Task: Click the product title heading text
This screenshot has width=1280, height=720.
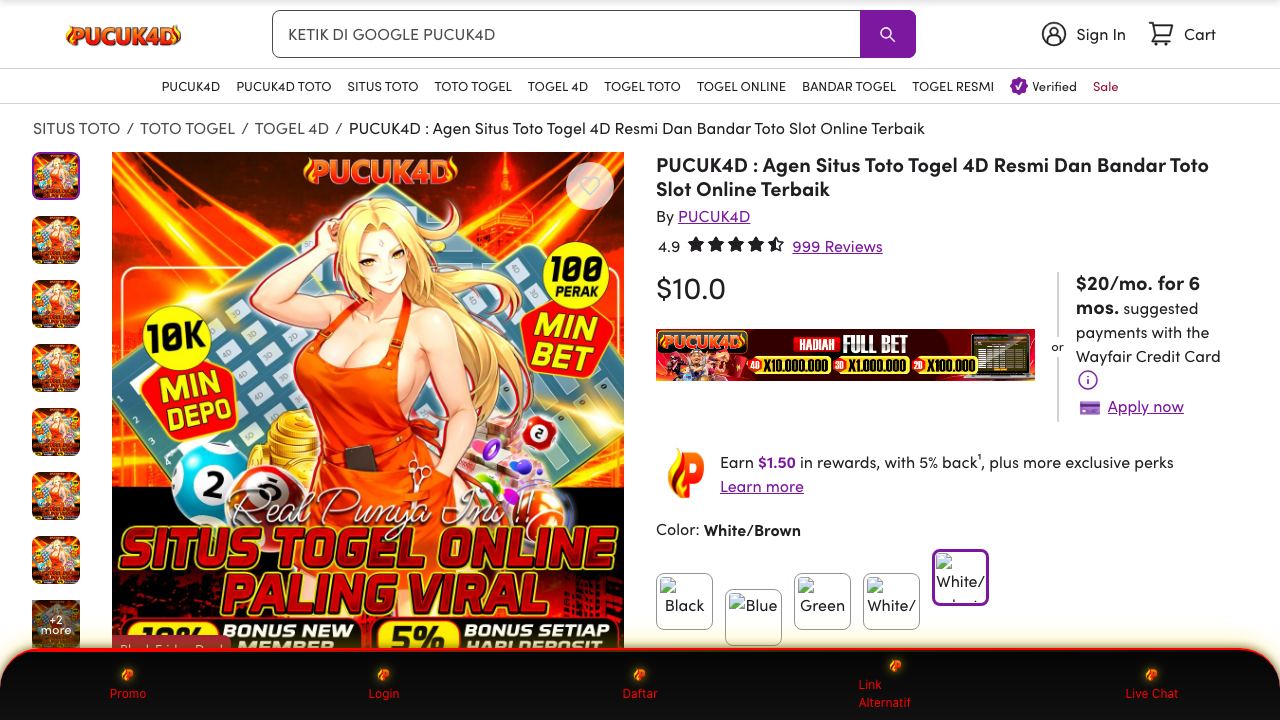Action: click(932, 176)
